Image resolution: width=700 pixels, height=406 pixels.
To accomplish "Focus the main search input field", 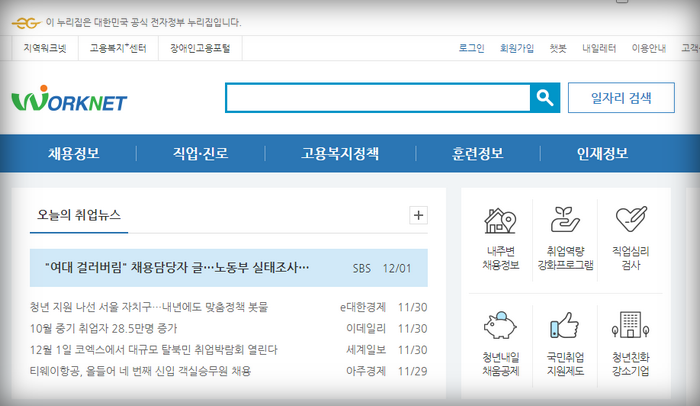I will click(378, 97).
